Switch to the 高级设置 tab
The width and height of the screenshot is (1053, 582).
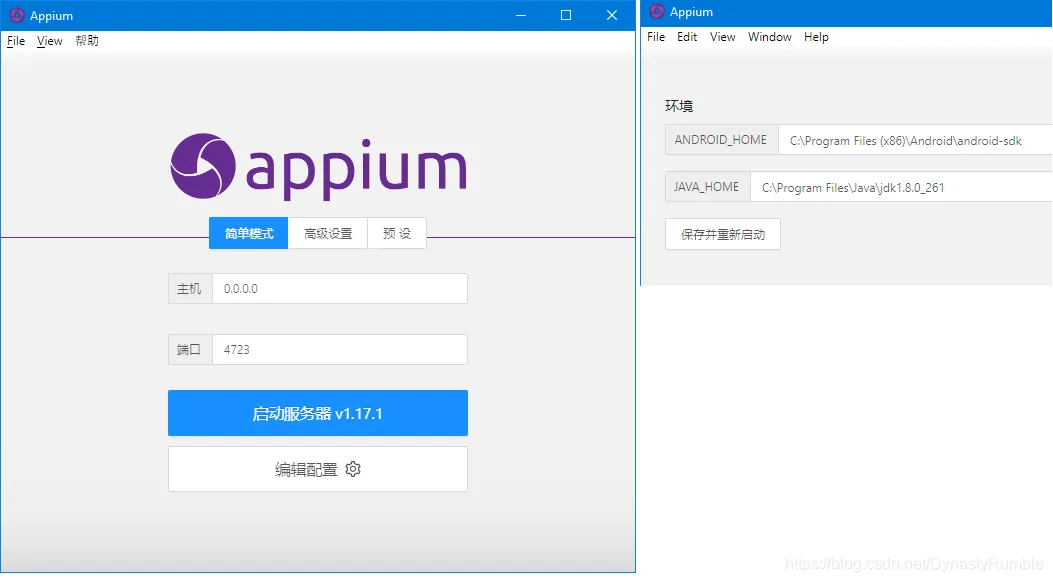click(x=328, y=234)
